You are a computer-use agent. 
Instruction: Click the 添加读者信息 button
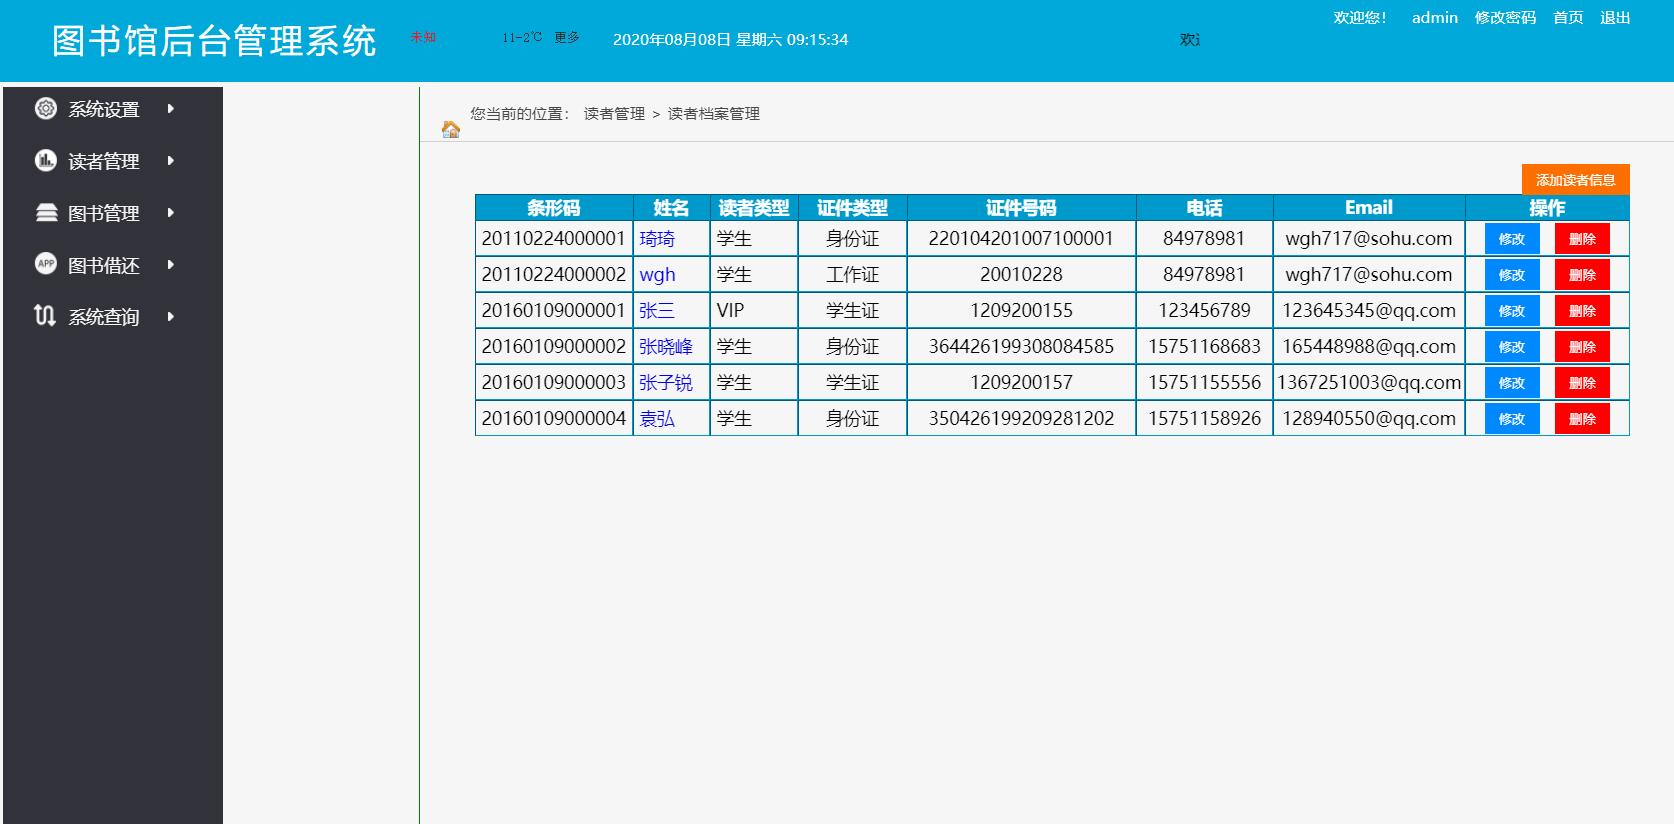click(x=1576, y=179)
